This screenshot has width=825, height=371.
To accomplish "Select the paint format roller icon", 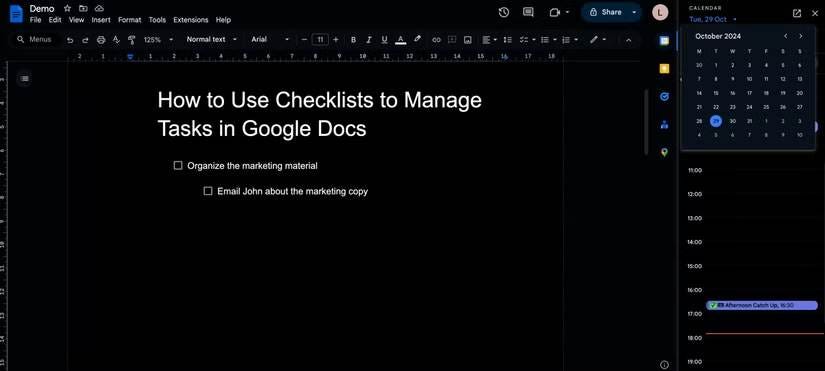I will (x=132, y=39).
